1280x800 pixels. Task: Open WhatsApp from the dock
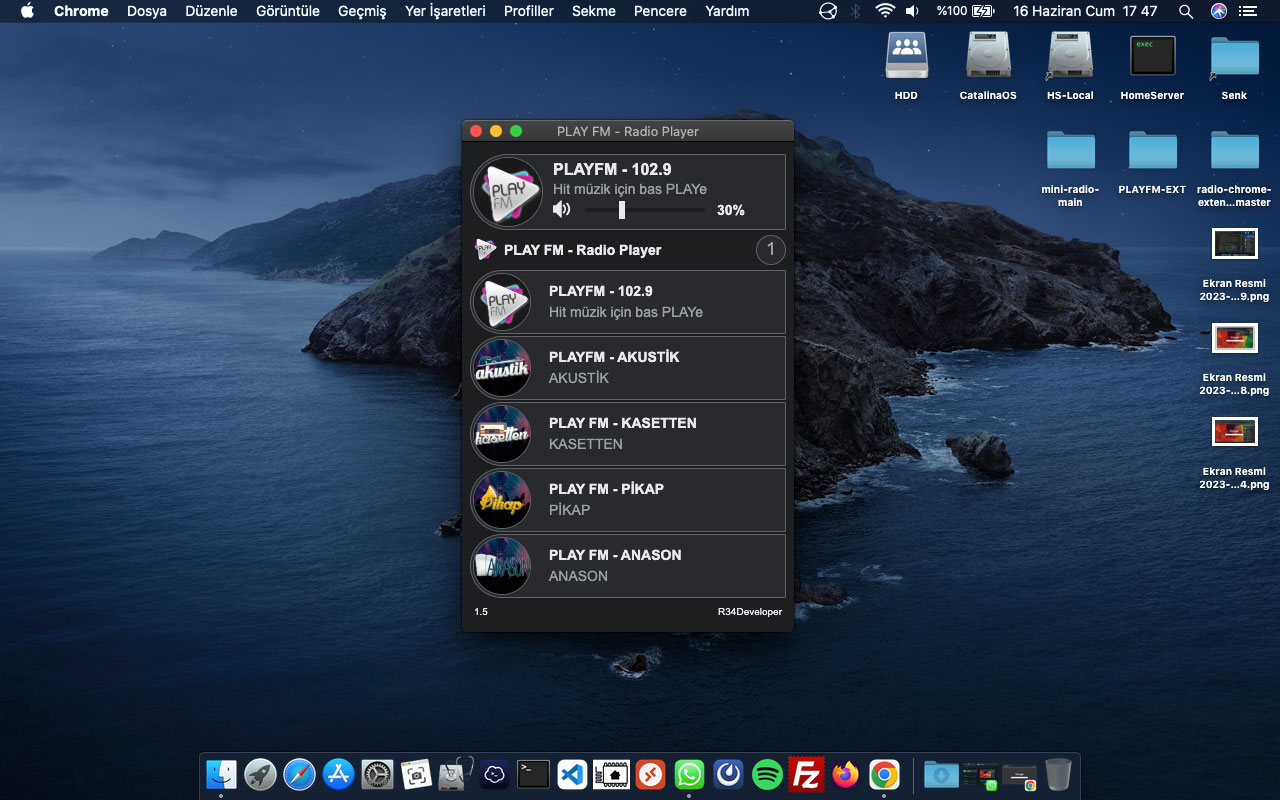click(x=689, y=774)
